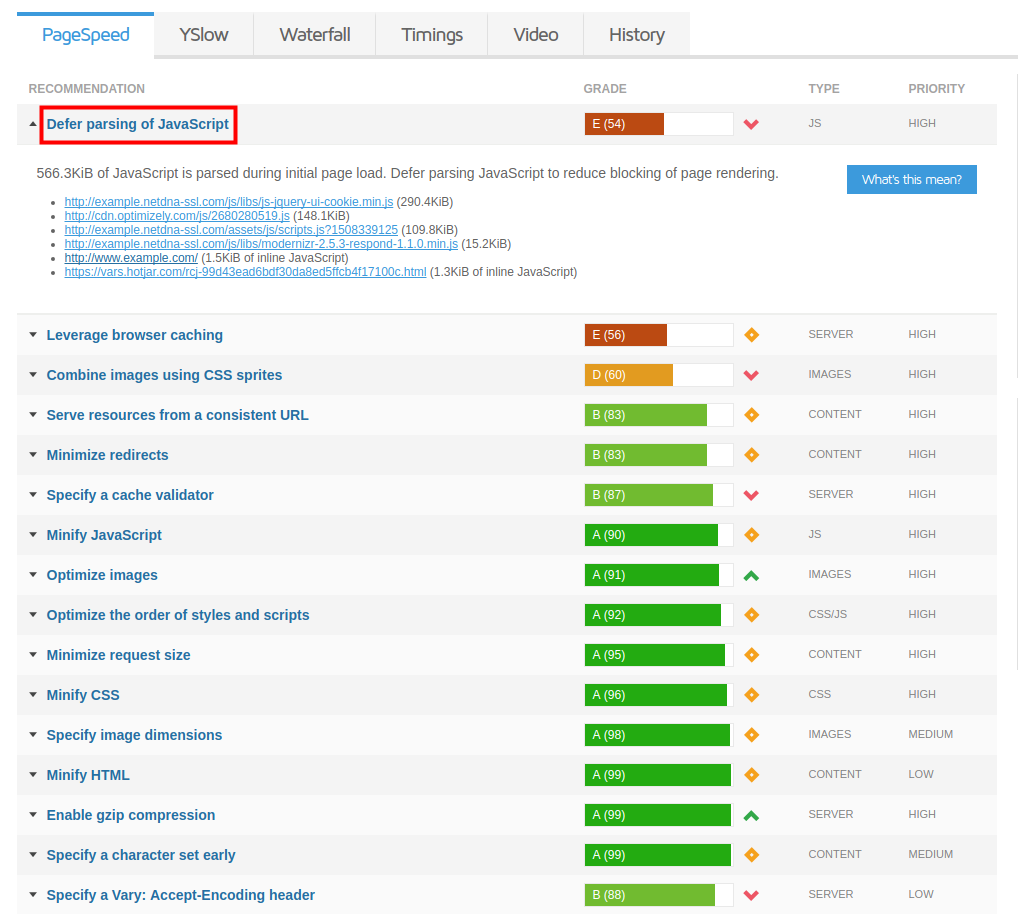Click the red down-arrow icon for Specify a cache validator
This screenshot has height=914, width=1018.
(751, 495)
